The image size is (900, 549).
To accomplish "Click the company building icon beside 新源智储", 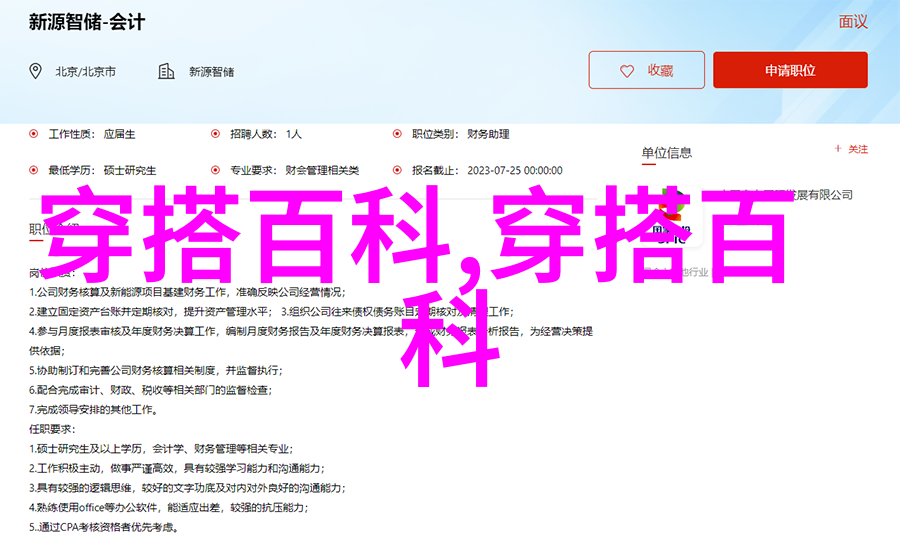I will point(166,71).
